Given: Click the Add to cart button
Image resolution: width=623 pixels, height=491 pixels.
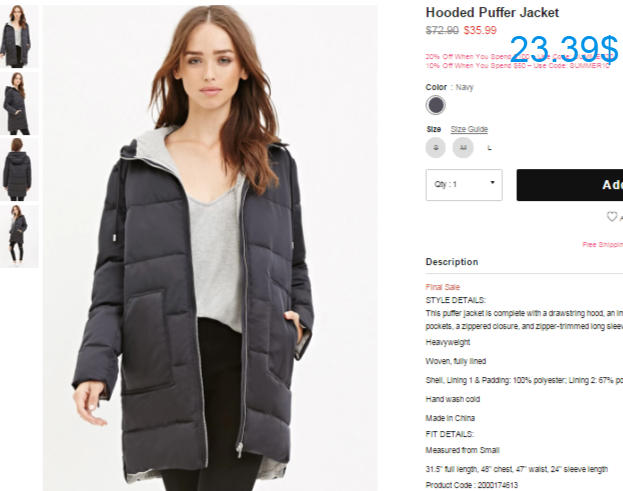Looking at the screenshot, I should click(x=570, y=185).
